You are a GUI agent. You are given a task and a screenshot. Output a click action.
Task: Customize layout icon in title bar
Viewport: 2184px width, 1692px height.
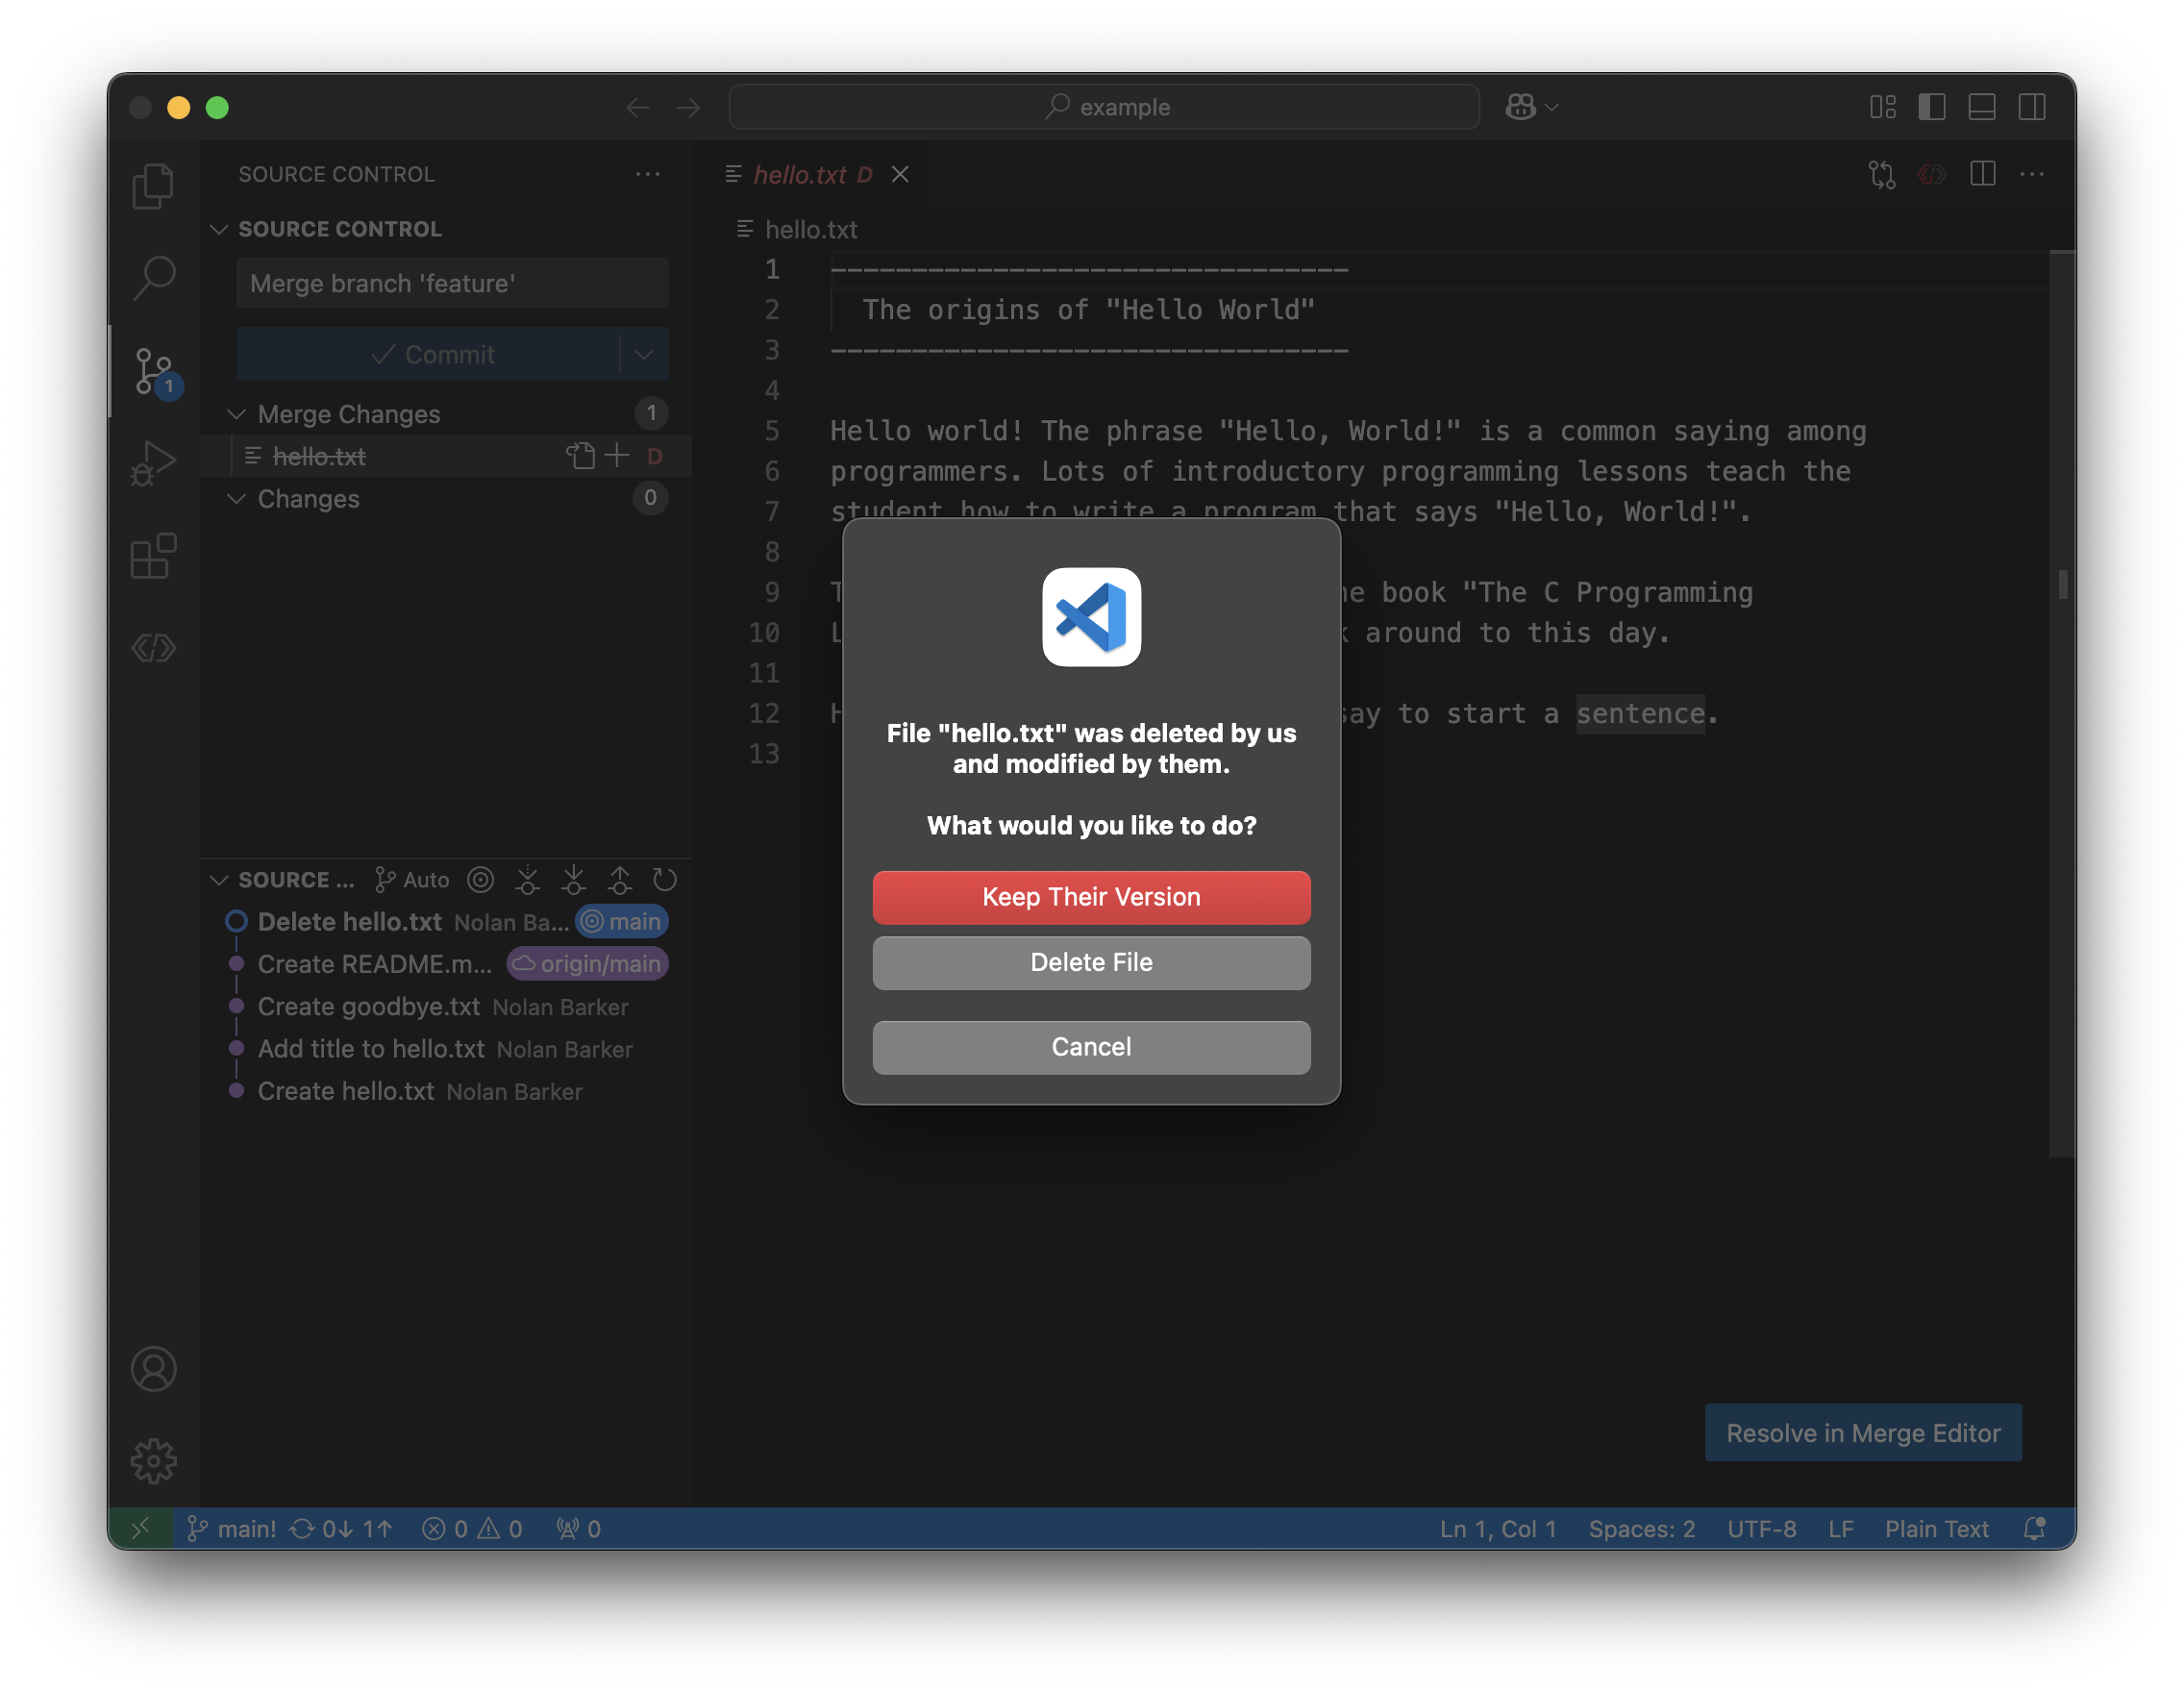pos(1883,107)
